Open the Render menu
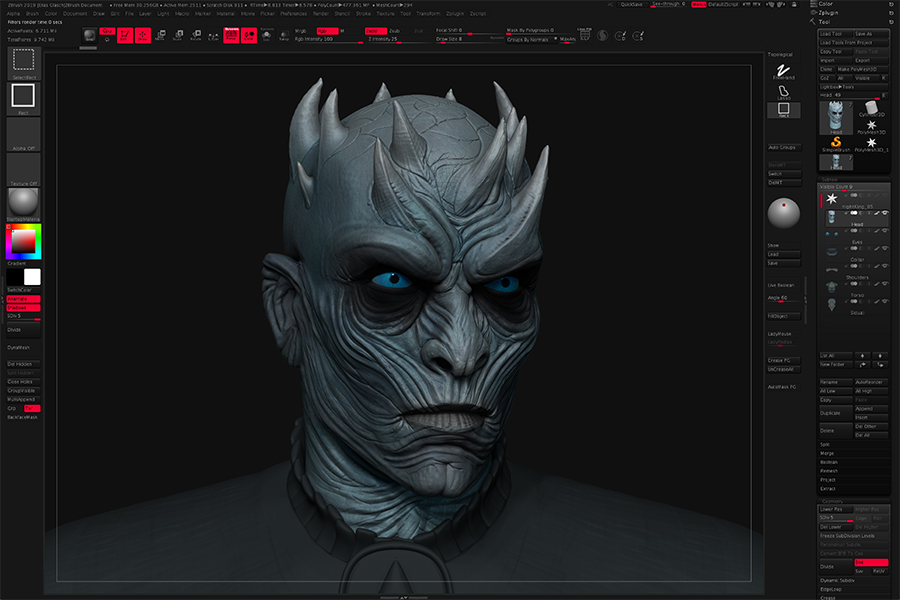Image resolution: width=900 pixels, height=600 pixels. [320, 13]
